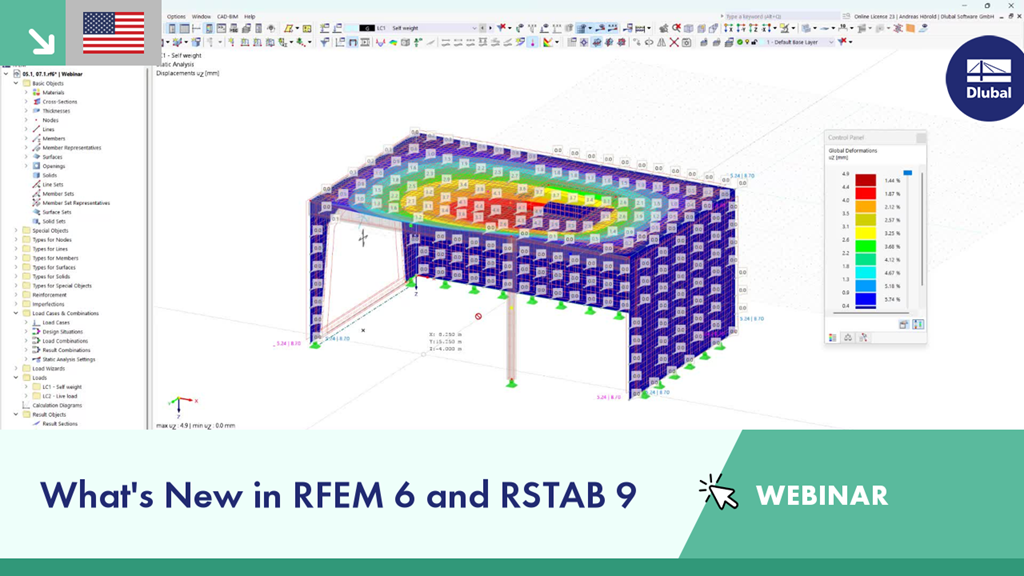Click the navigator panel toggle icon in toolbar
The width and height of the screenshot is (1024, 576).
point(172,28)
